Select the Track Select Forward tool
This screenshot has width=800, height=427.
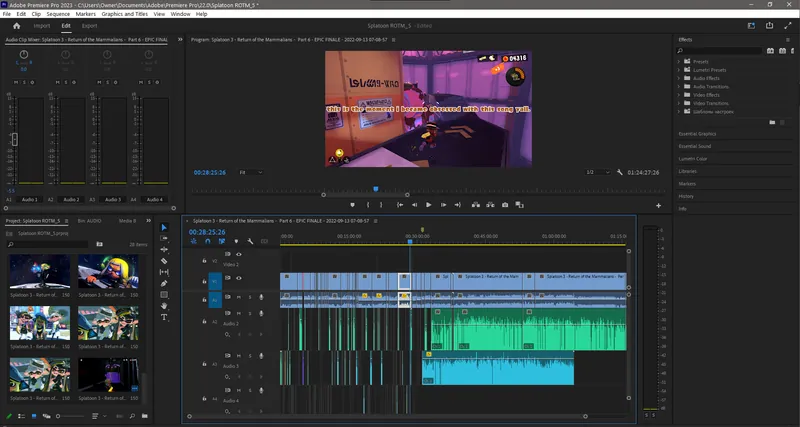[164, 238]
